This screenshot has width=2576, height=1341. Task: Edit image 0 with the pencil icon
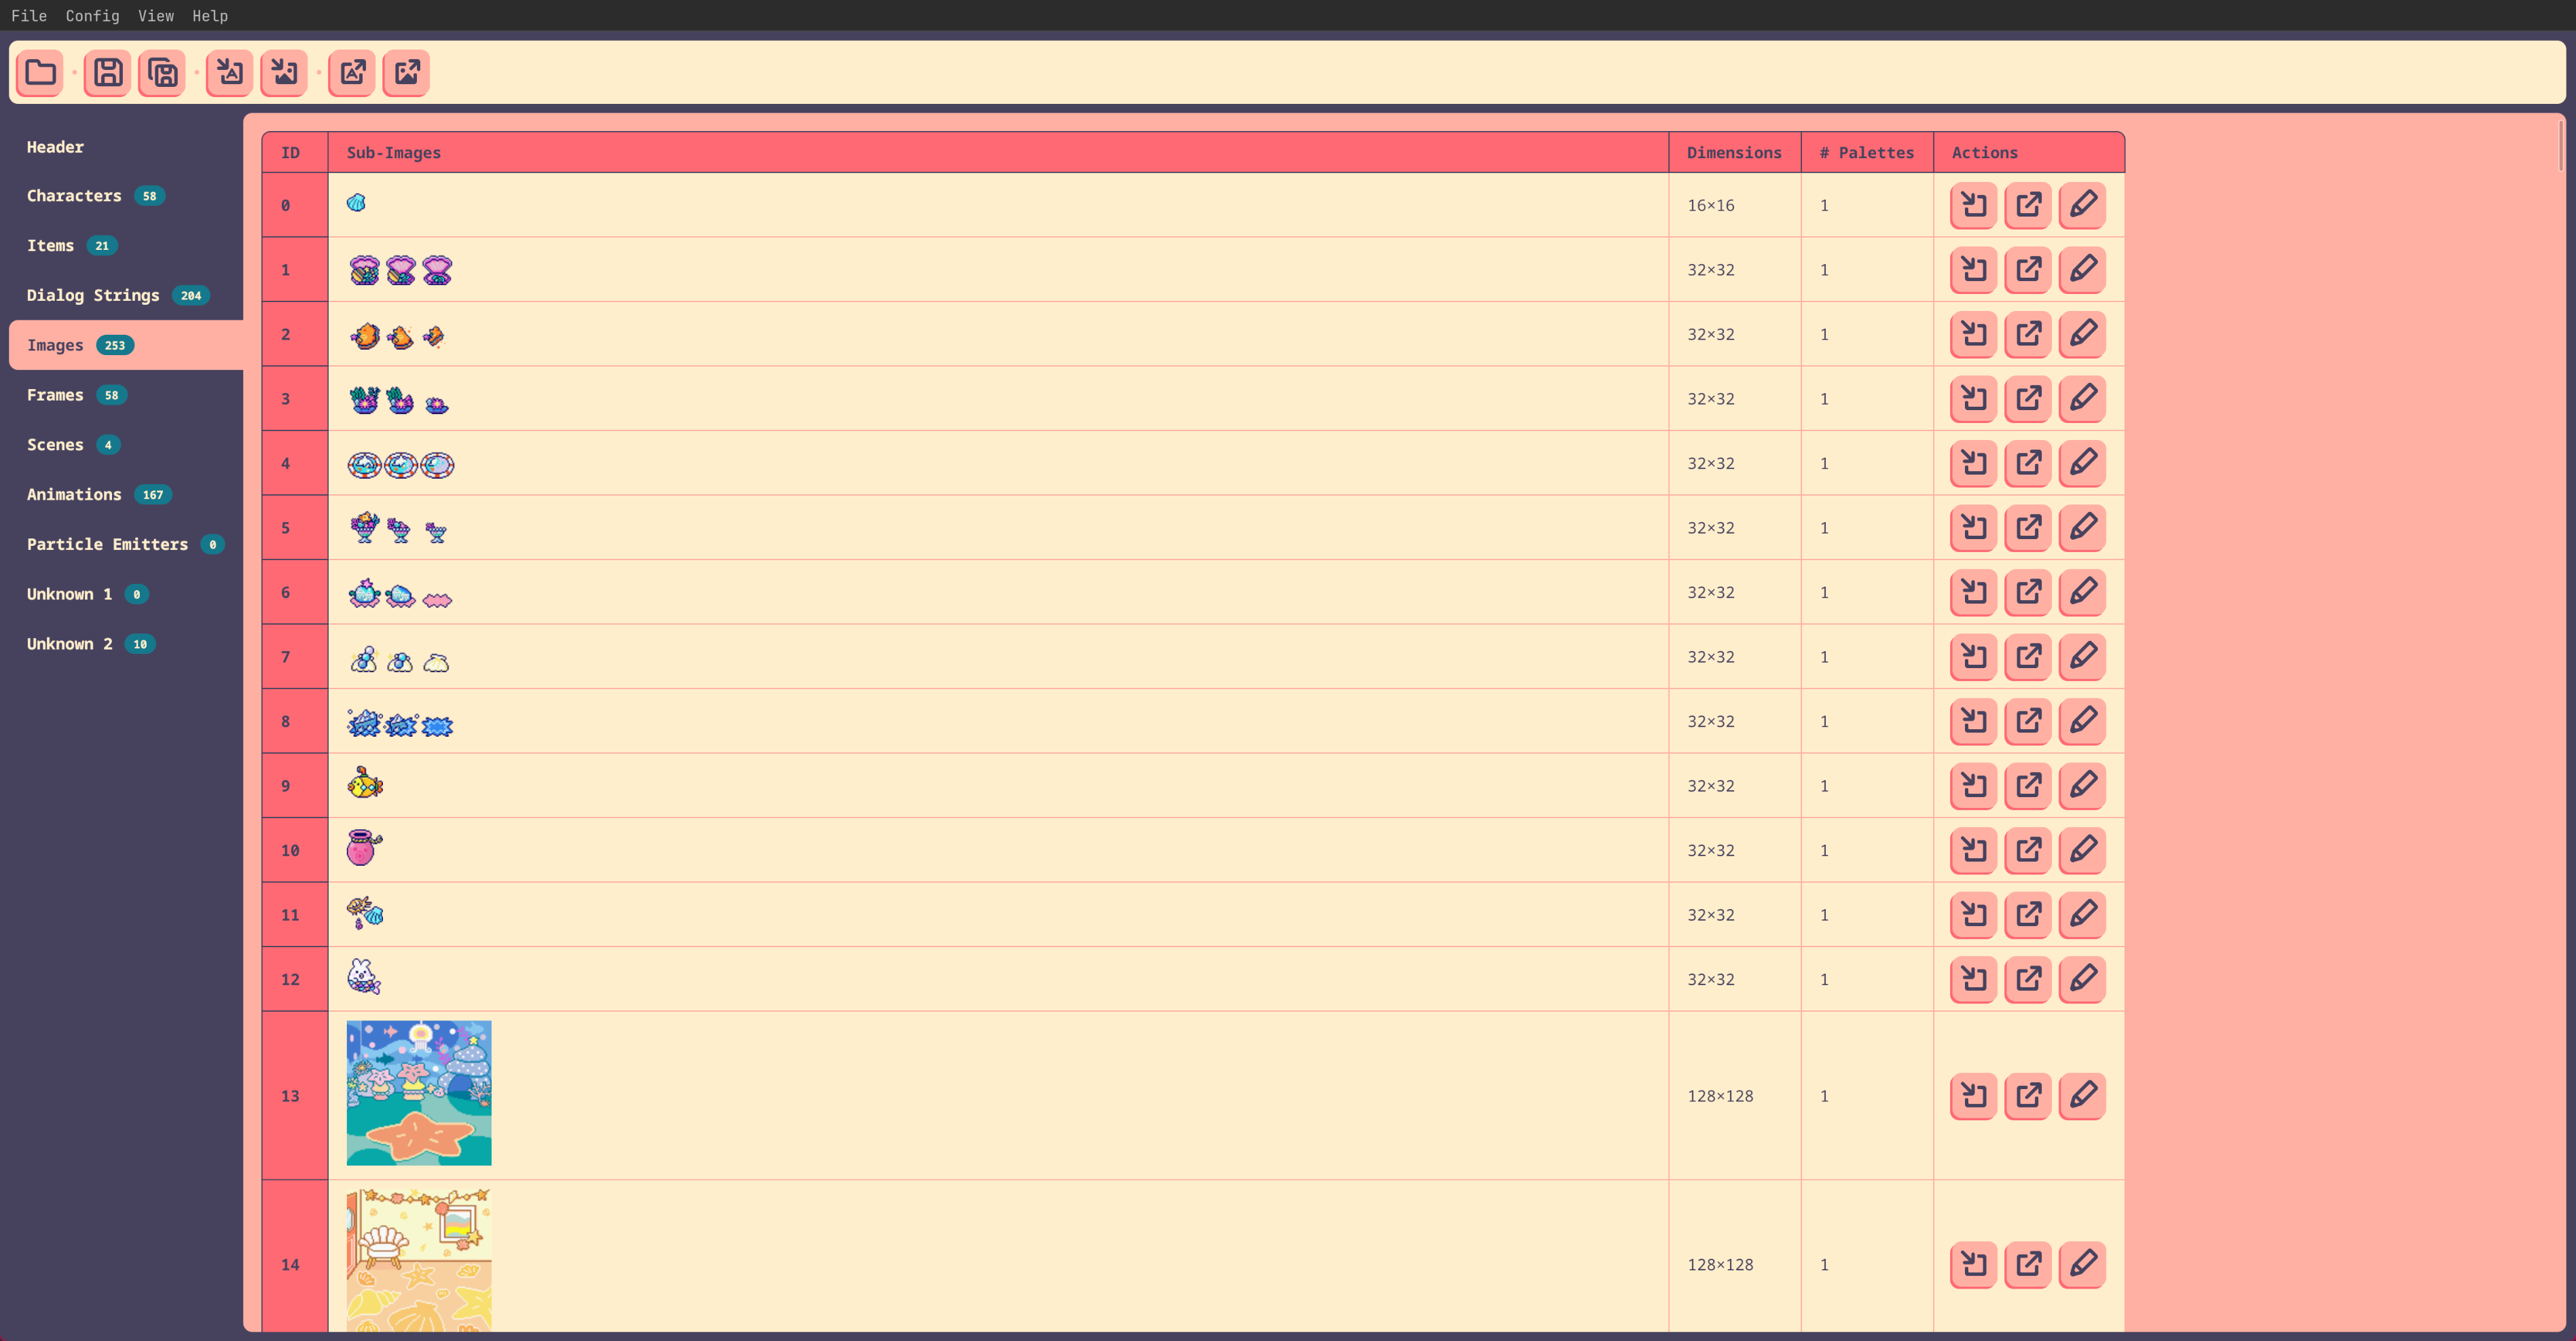click(x=2082, y=205)
